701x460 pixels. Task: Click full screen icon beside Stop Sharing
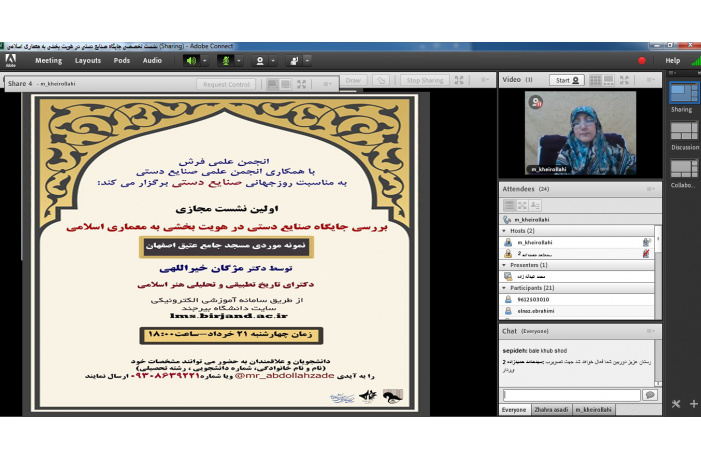point(459,80)
